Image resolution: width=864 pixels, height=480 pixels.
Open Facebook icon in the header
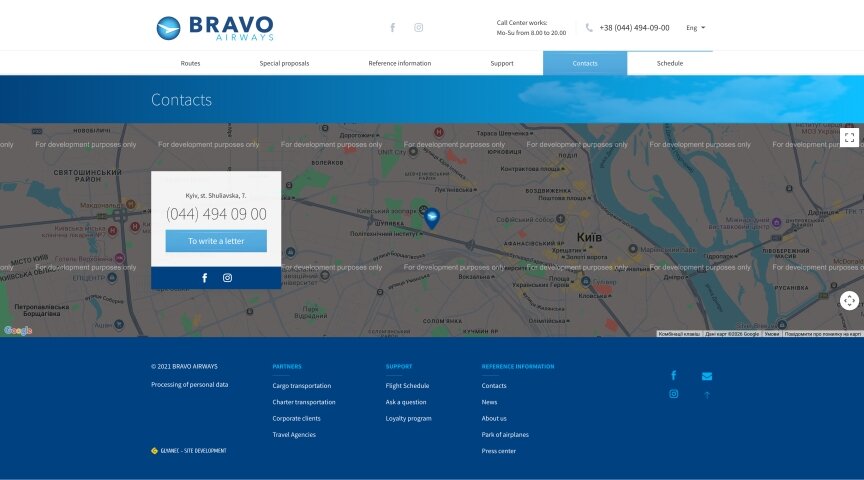click(392, 28)
